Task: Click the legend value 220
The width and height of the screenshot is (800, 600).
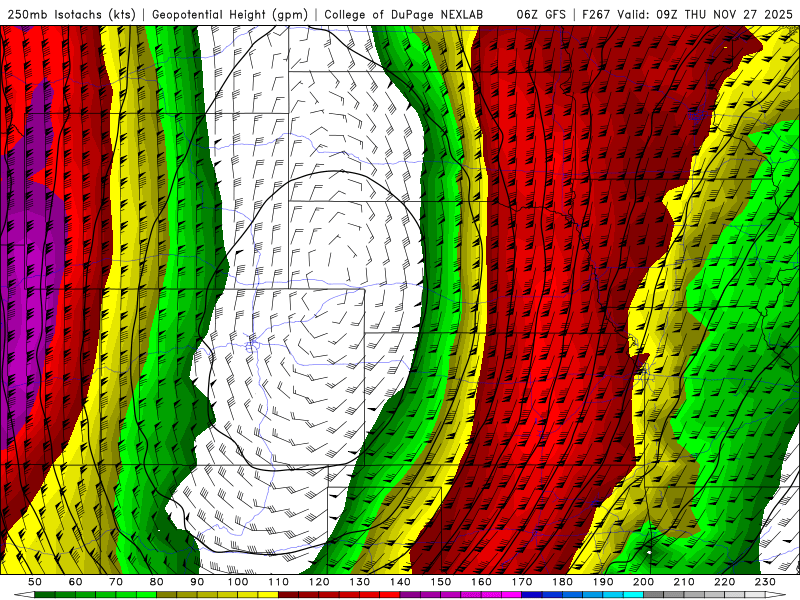Action: point(725,582)
